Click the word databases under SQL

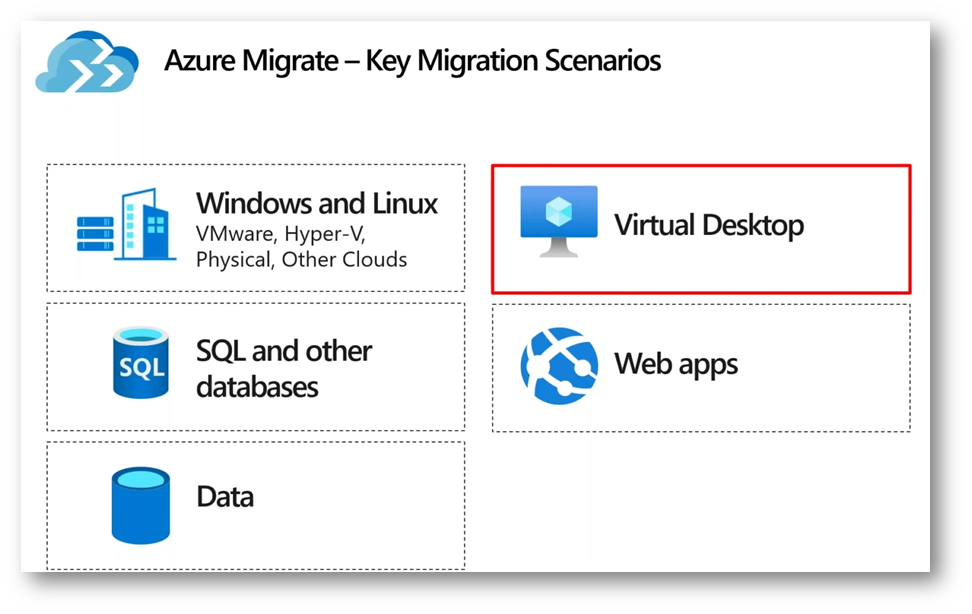click(257, 388)
